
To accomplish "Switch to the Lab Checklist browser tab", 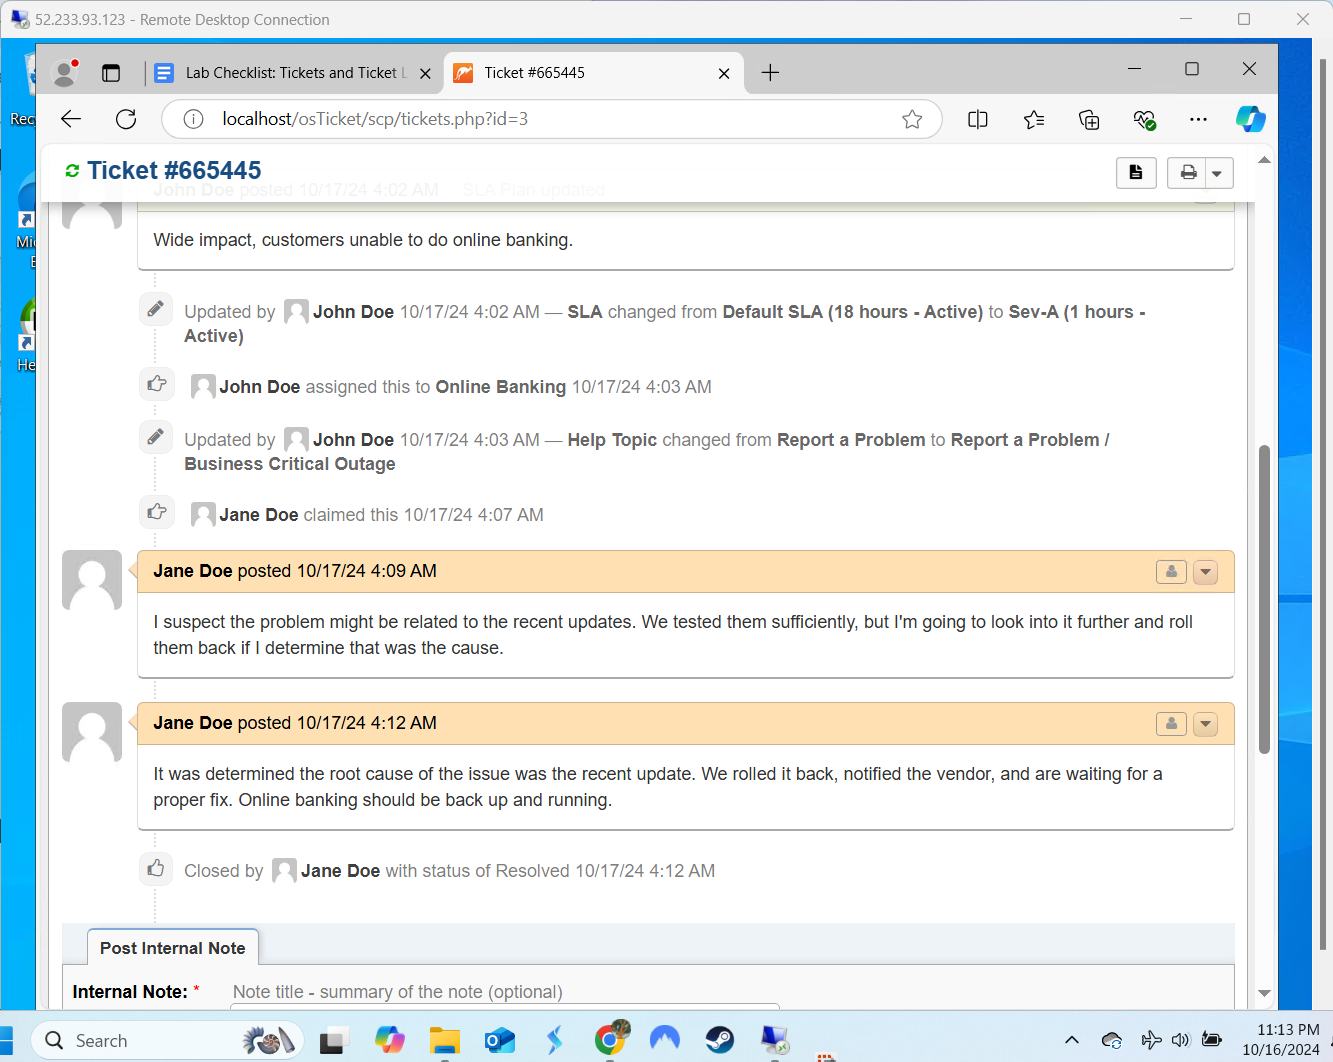I will click(294, 73).
